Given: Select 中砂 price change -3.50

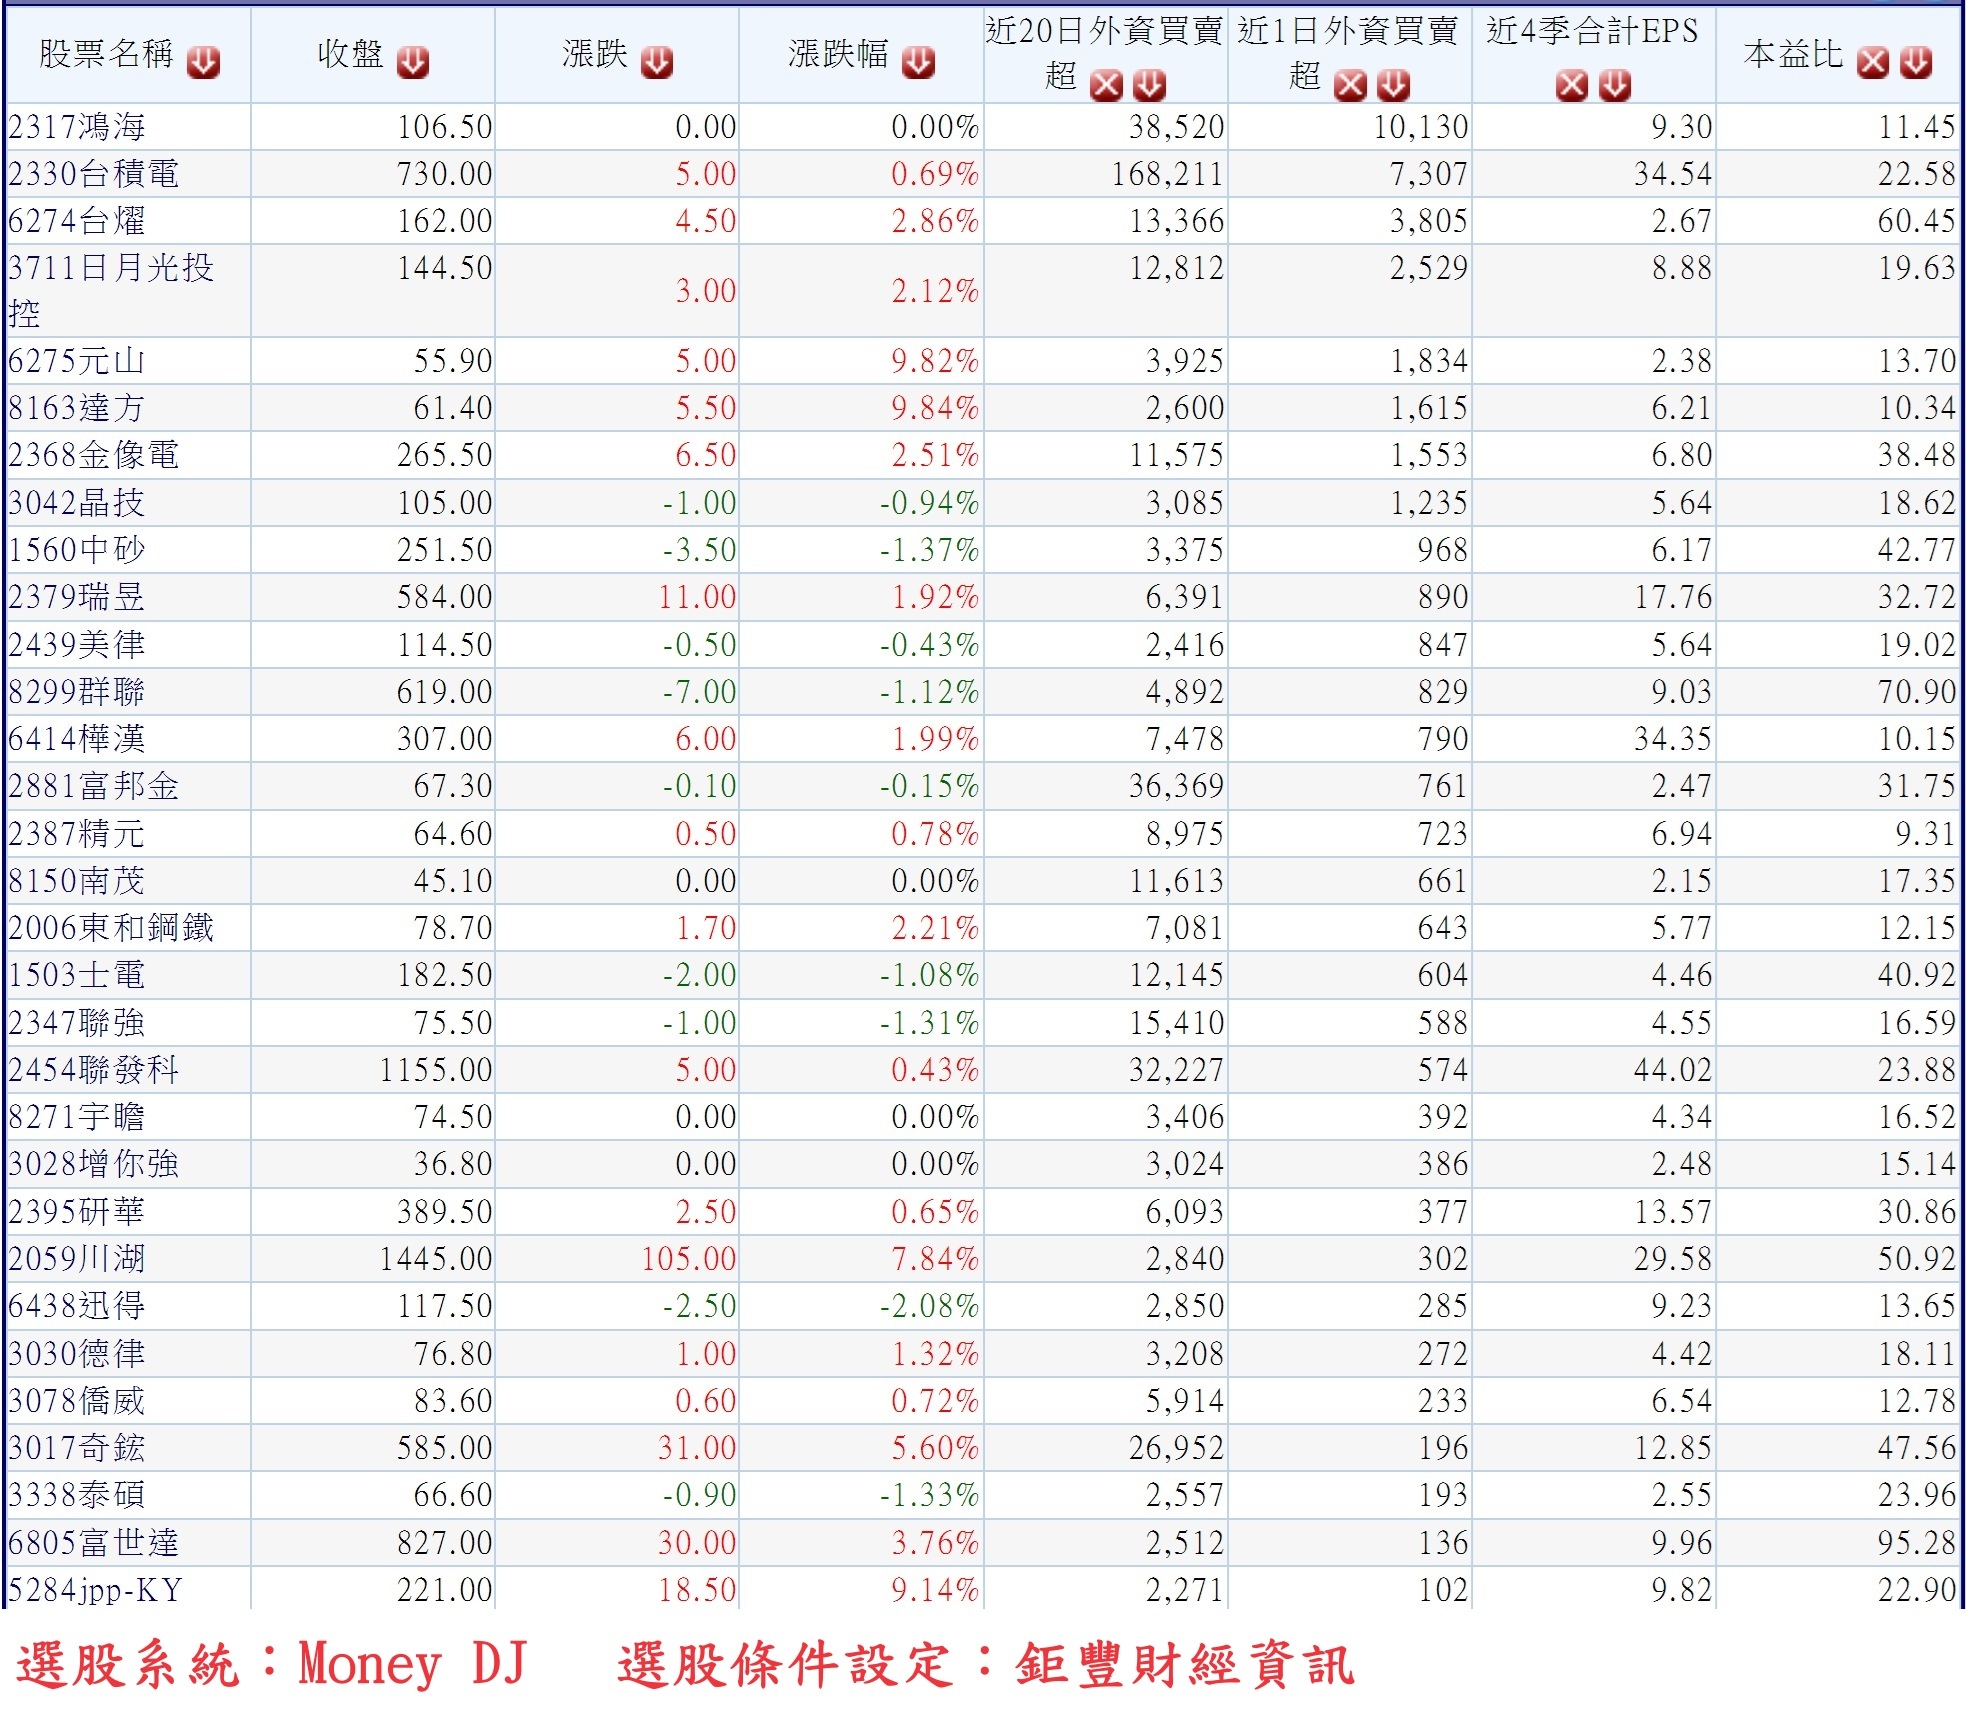Looking at the screenshot, I should [698, 550].
